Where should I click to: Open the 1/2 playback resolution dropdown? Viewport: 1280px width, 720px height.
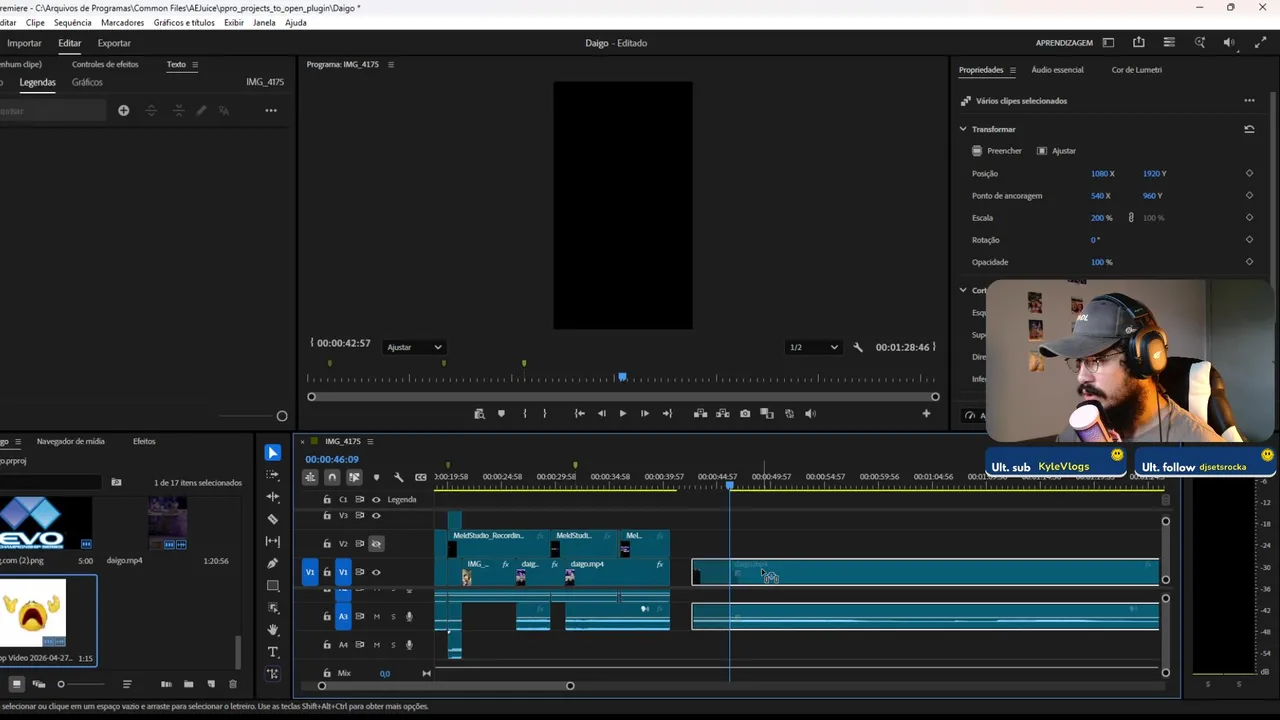coord(813,347)
